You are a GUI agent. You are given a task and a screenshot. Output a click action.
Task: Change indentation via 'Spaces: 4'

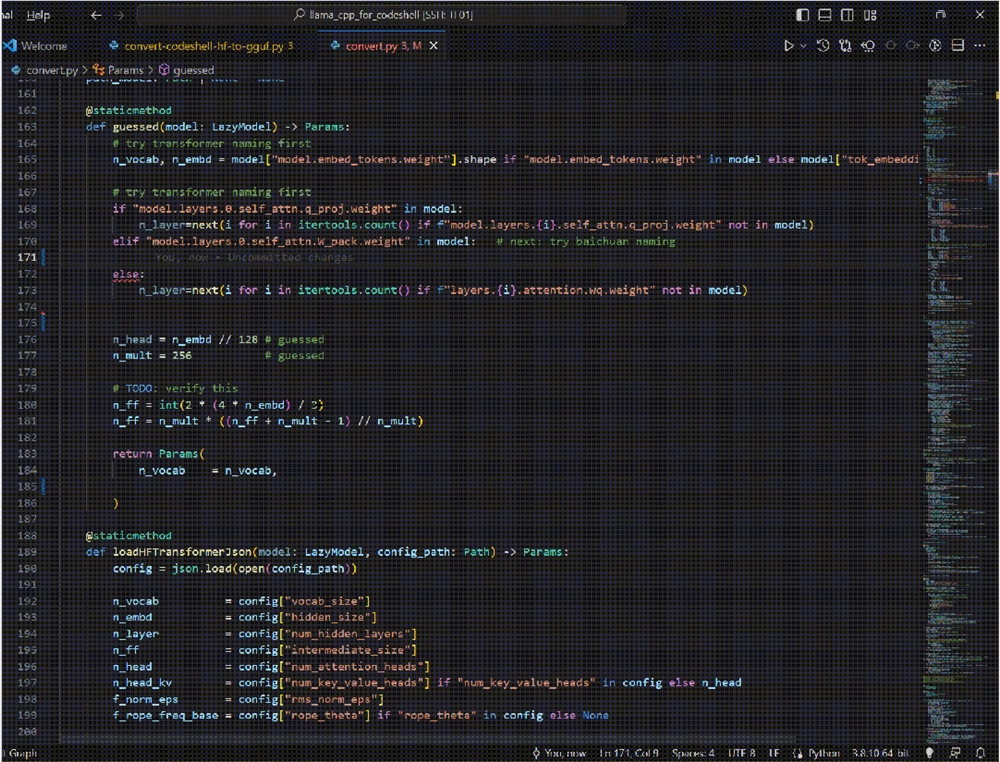pos(693,753)
